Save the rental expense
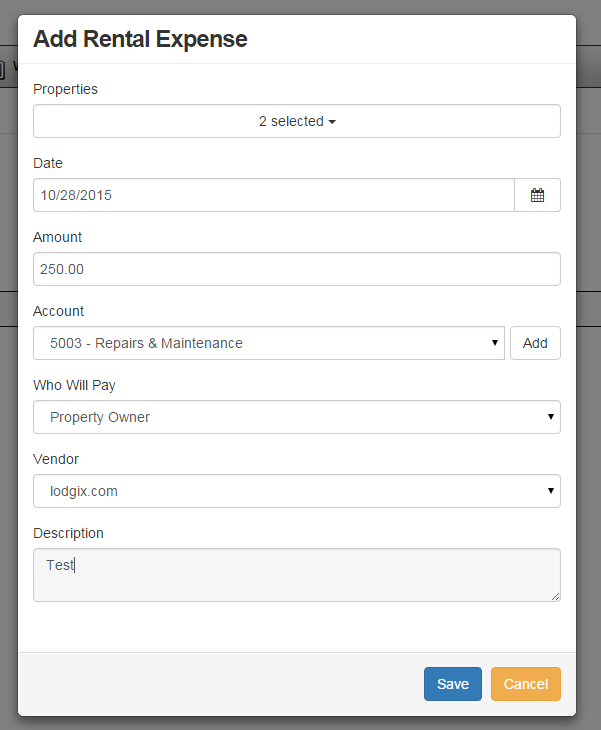 (x=452, y=684)
